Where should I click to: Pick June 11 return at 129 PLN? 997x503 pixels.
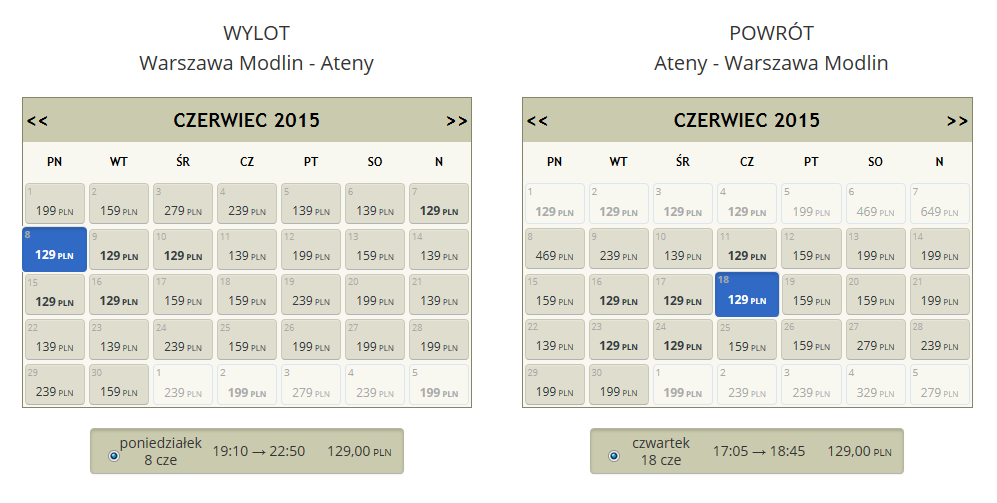746,249
